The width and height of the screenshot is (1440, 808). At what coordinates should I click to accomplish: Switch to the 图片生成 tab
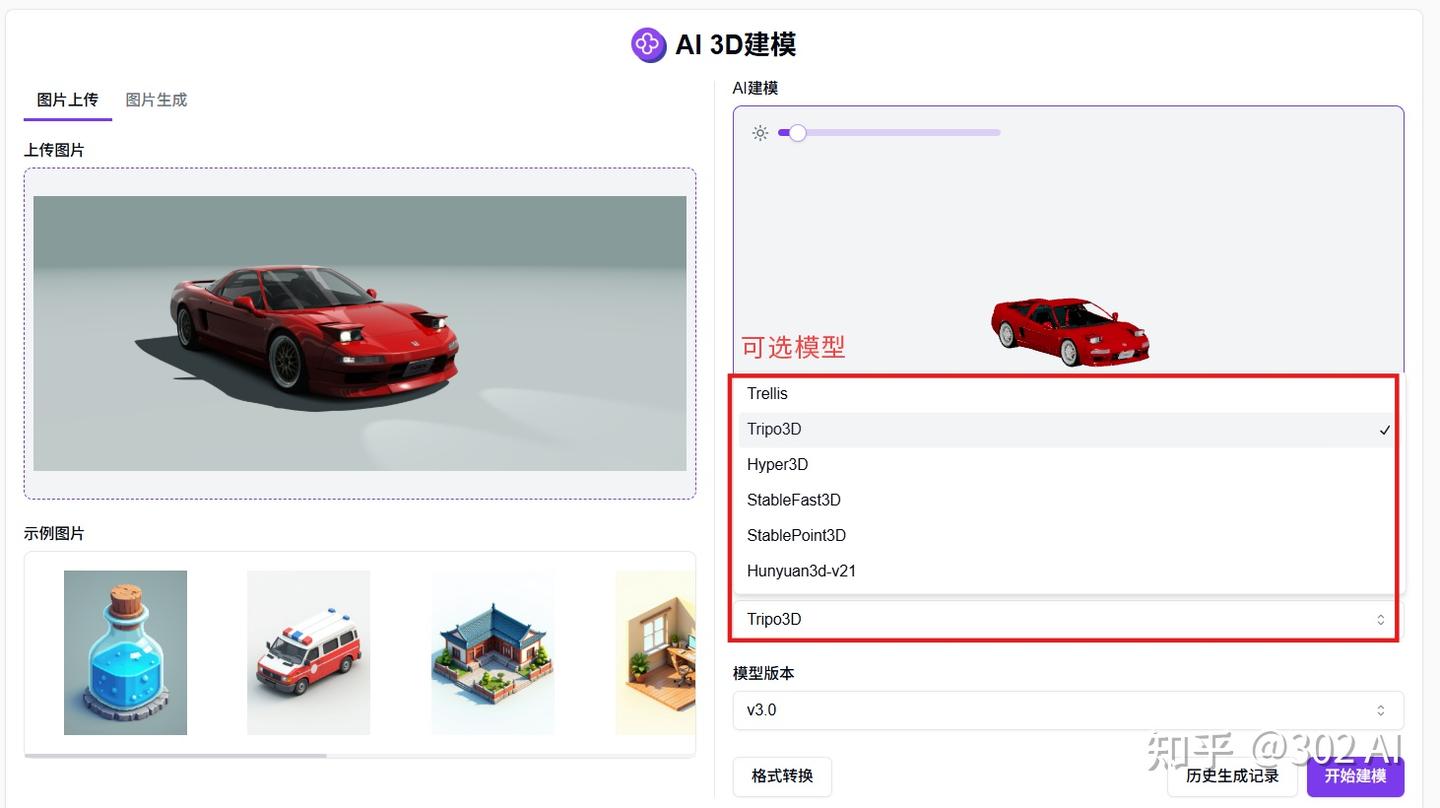point(155,99)
